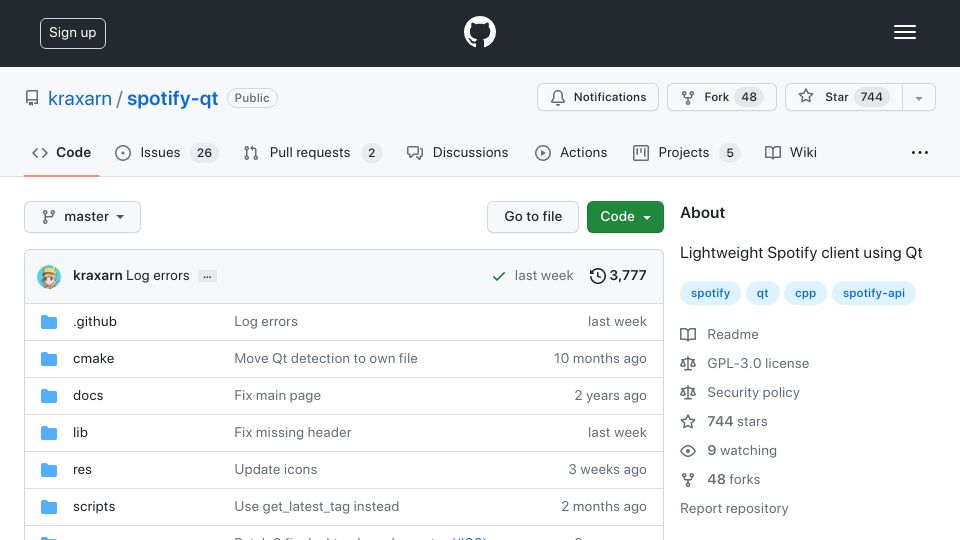The height and width of the screenshot is (540, 960).
Task: Open the kraxarn user profile link
Action: (80, 98)
